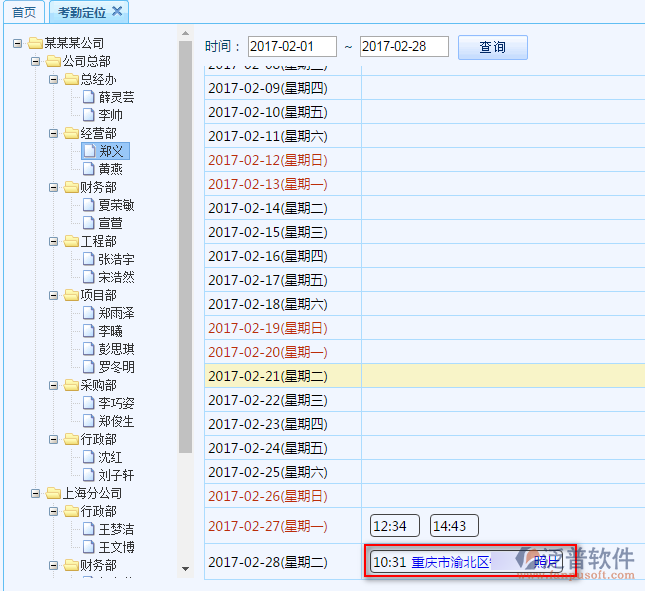Collapse the 上海分公司 branch

click(35, 493)
